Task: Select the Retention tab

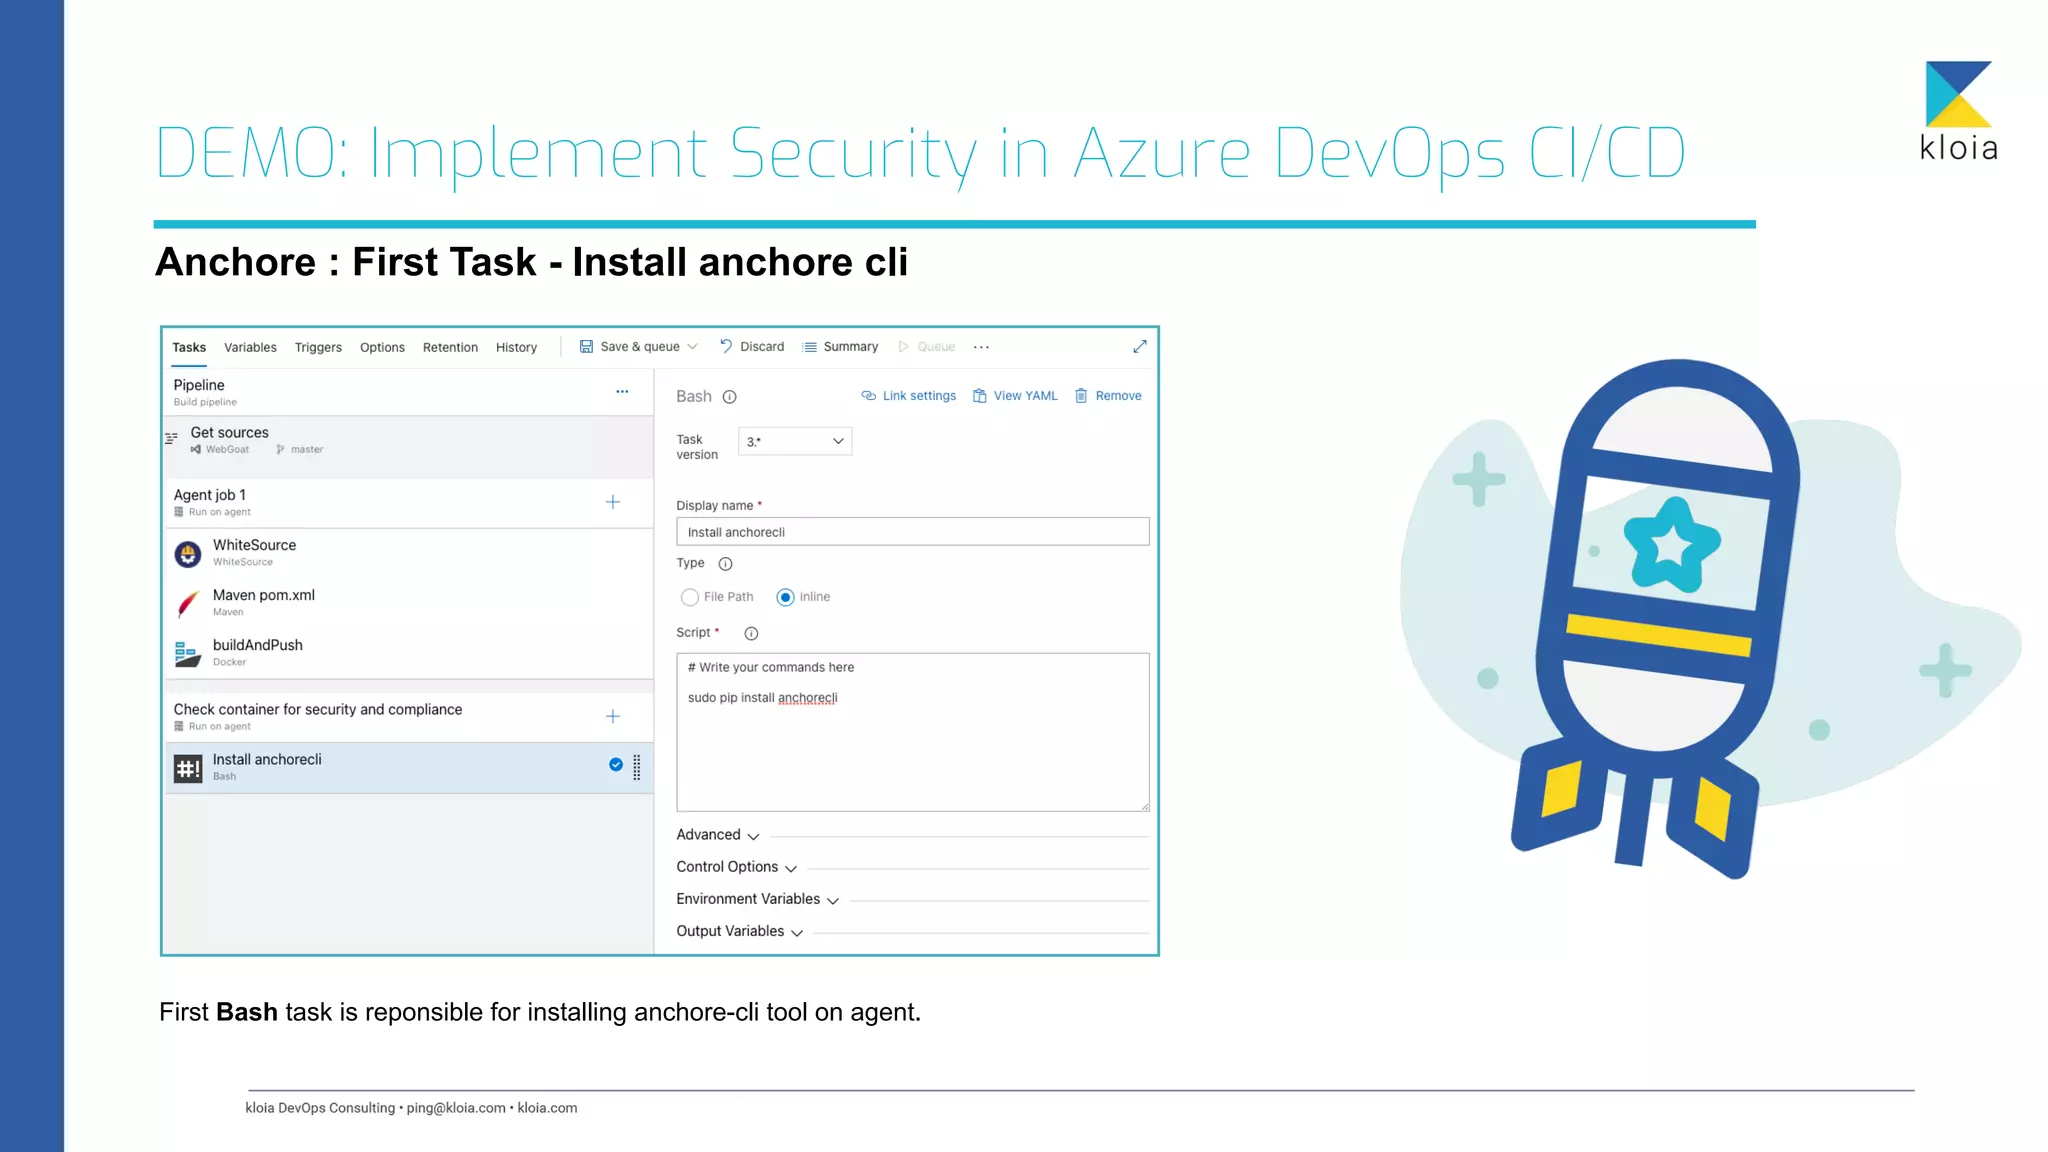Action: 450,347
